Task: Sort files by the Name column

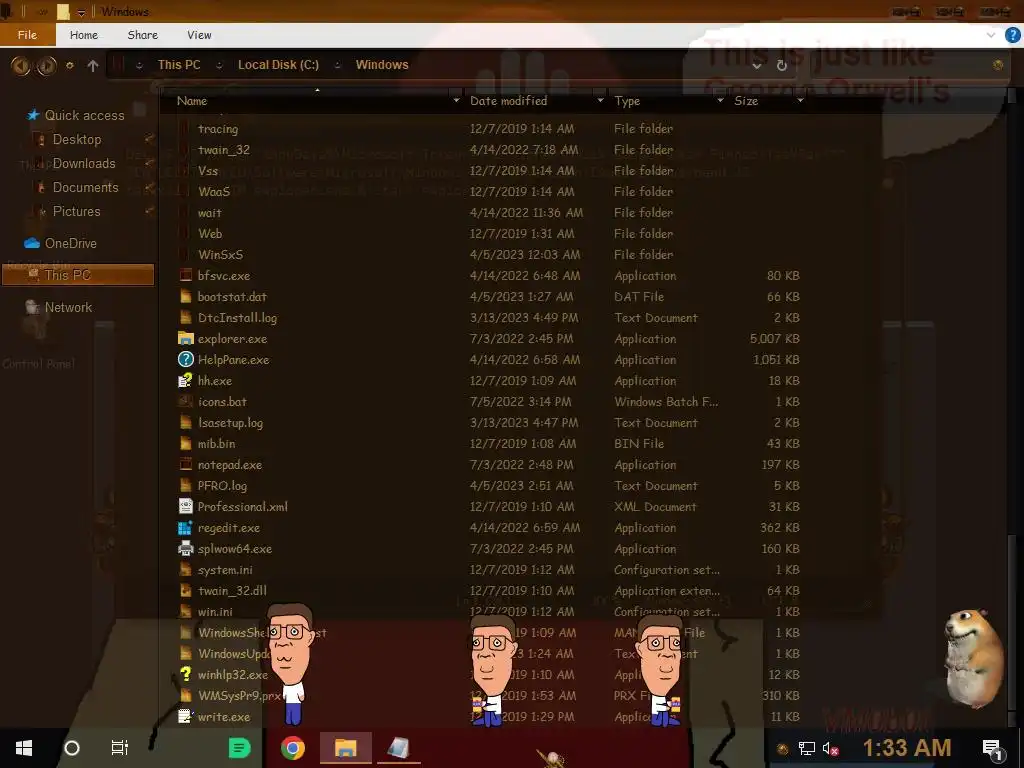Action: point(192,101)
